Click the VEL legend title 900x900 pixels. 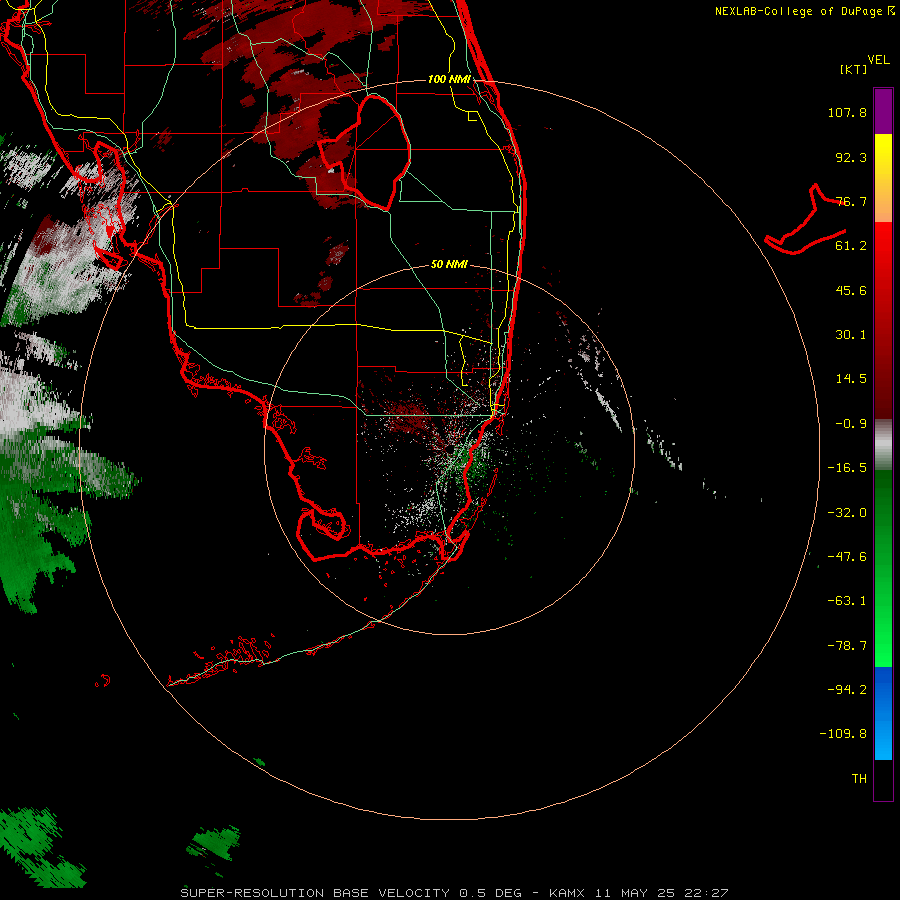coord(878,60)
